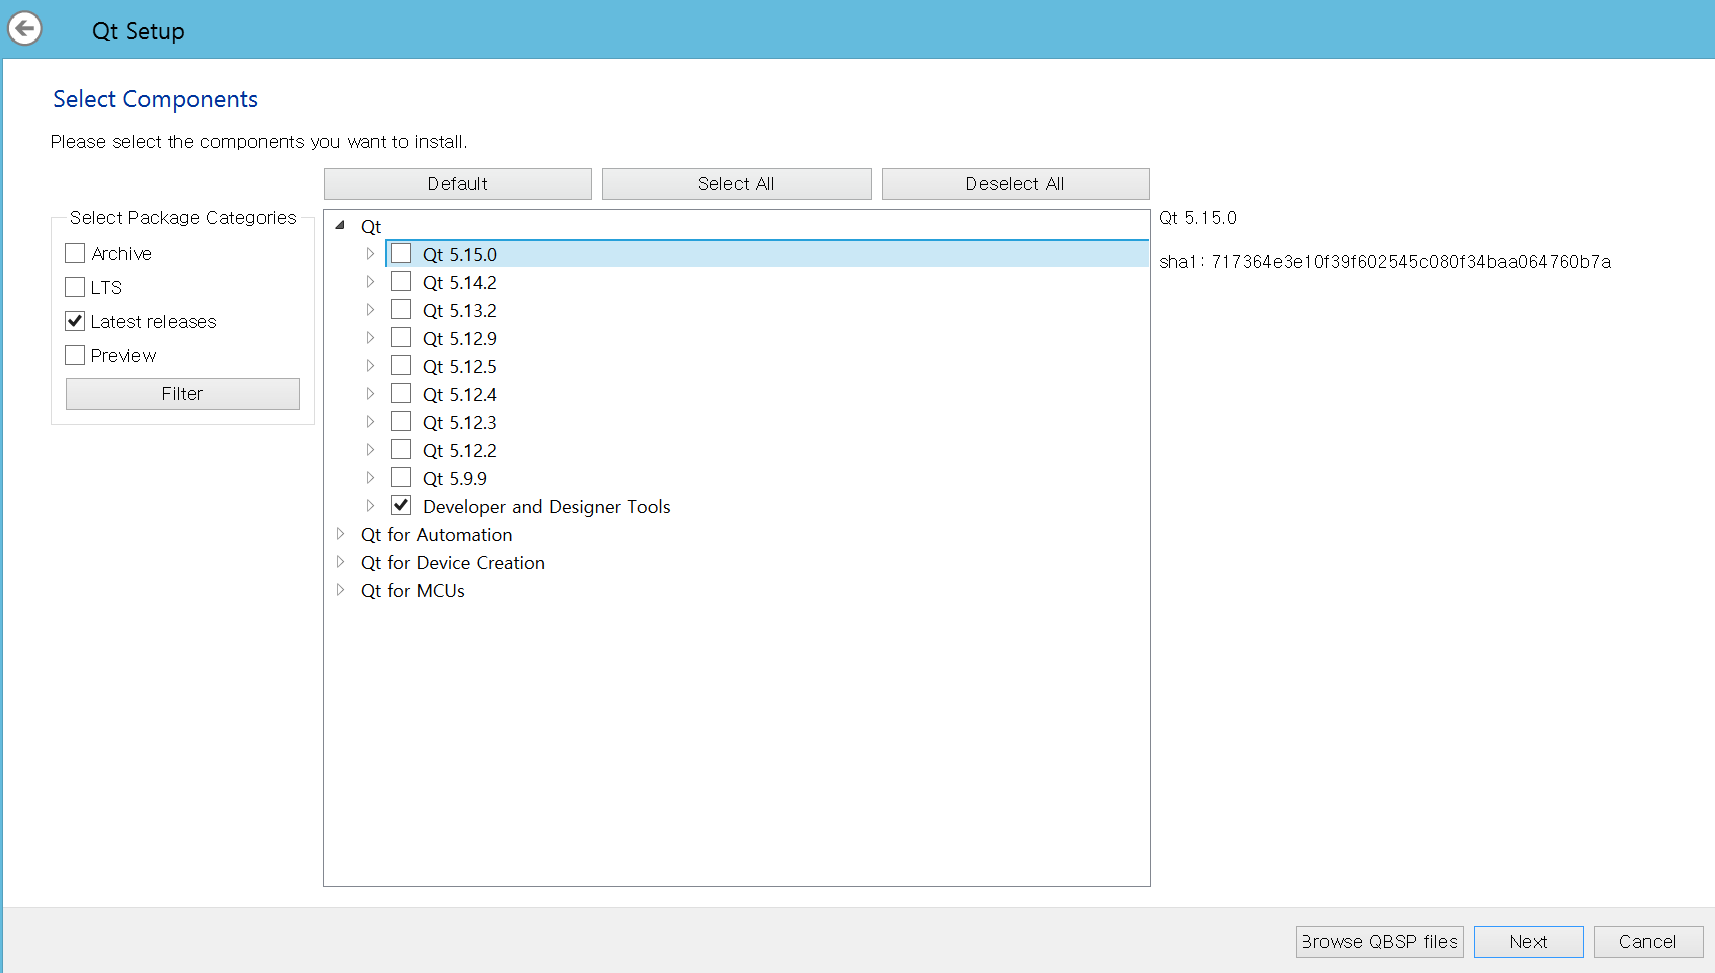The image size is (1715, 973).
Task: Enable the Preview package category
Action: pyautogui.click(x=75, y=355)
